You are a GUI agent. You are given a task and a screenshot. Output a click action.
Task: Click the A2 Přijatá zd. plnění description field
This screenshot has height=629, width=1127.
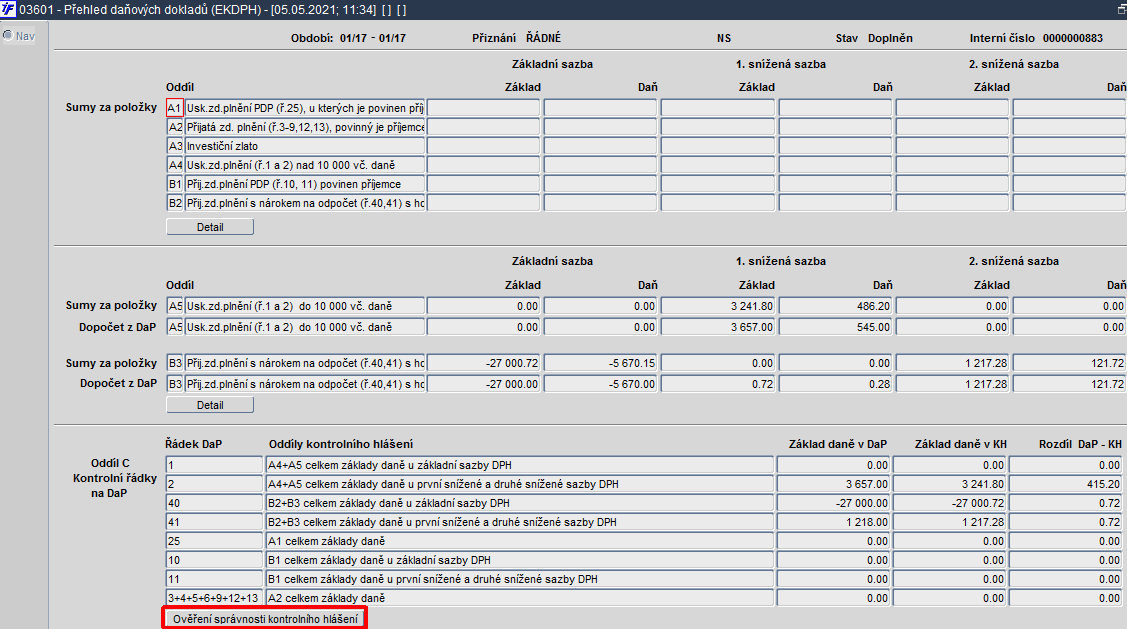pos(305,127)
